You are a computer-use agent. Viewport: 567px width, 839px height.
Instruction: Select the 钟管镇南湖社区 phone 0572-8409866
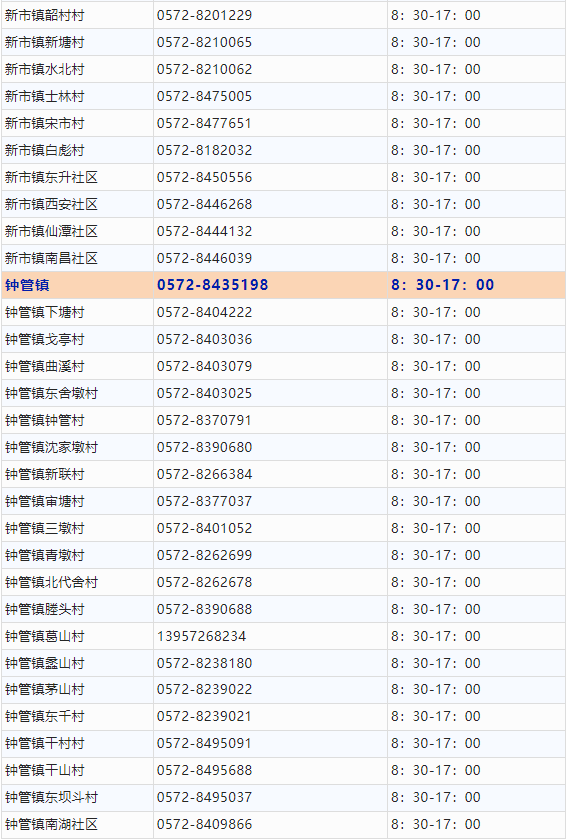click(x=204, y=824)
